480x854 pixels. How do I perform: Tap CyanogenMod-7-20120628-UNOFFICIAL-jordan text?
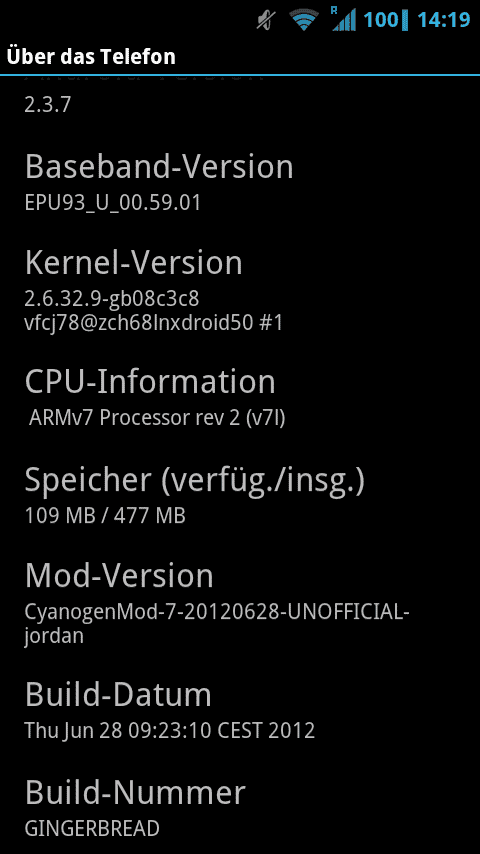pos(217,623)
